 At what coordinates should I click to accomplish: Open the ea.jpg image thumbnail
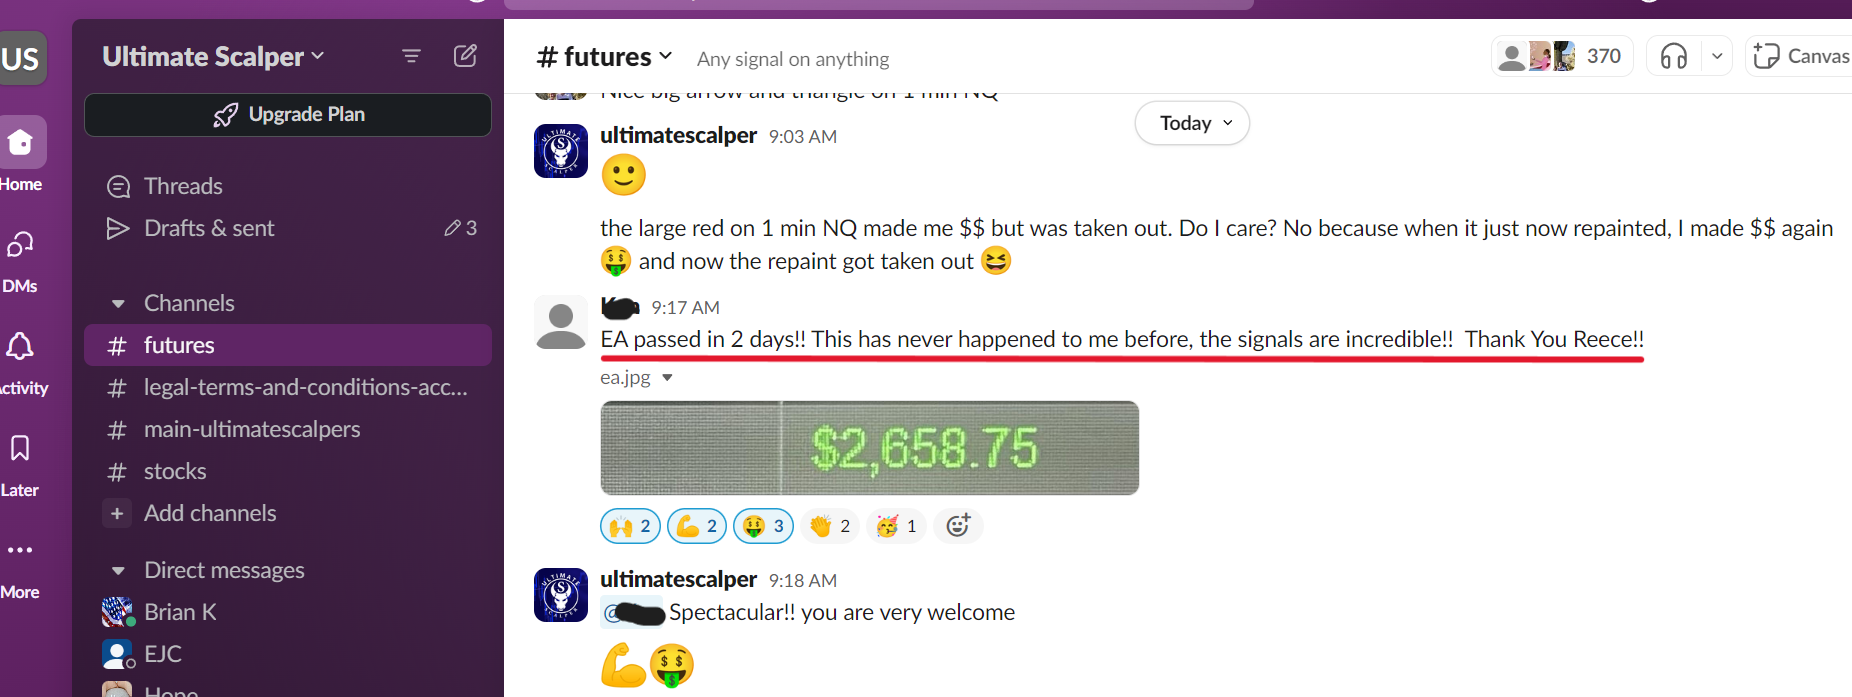pyautogui.click(x=869, y=448)
